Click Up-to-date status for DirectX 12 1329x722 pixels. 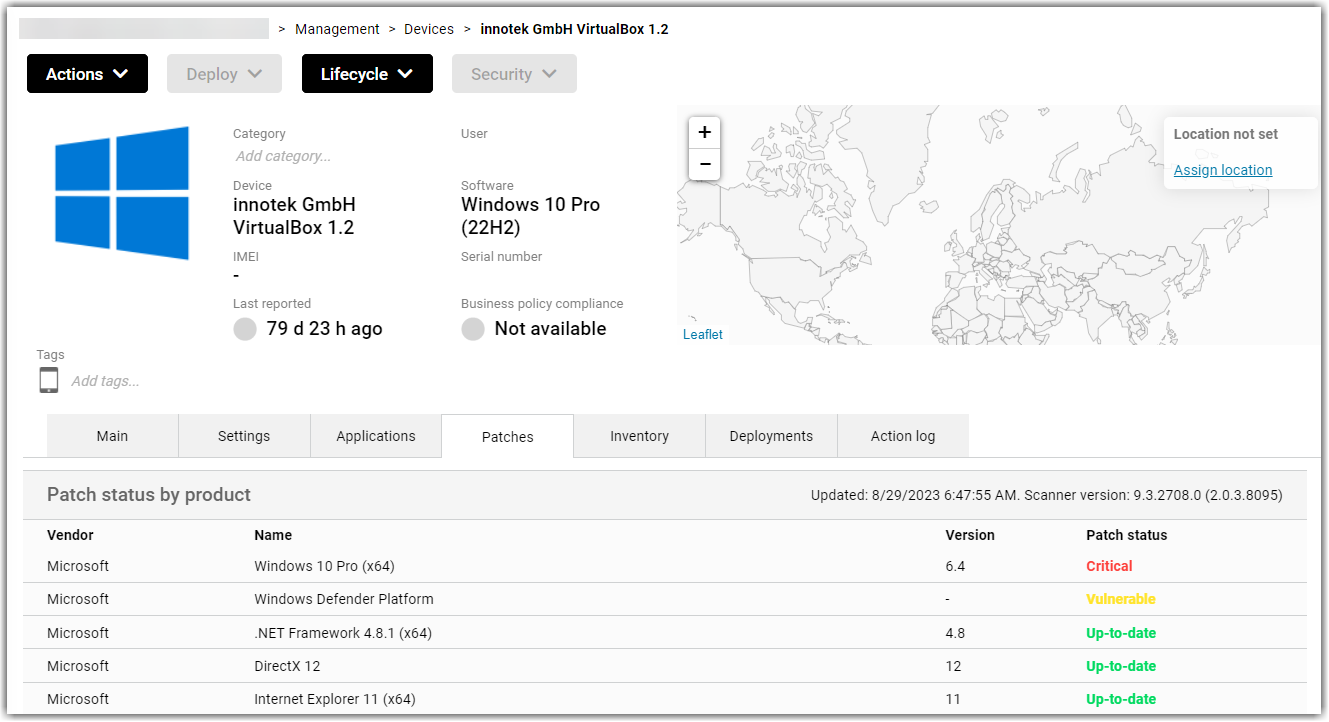click(x=1121, y=666)
